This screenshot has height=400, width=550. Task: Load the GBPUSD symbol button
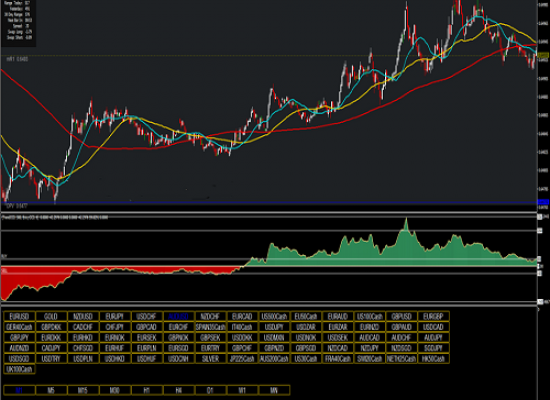[x=402, y=316]
